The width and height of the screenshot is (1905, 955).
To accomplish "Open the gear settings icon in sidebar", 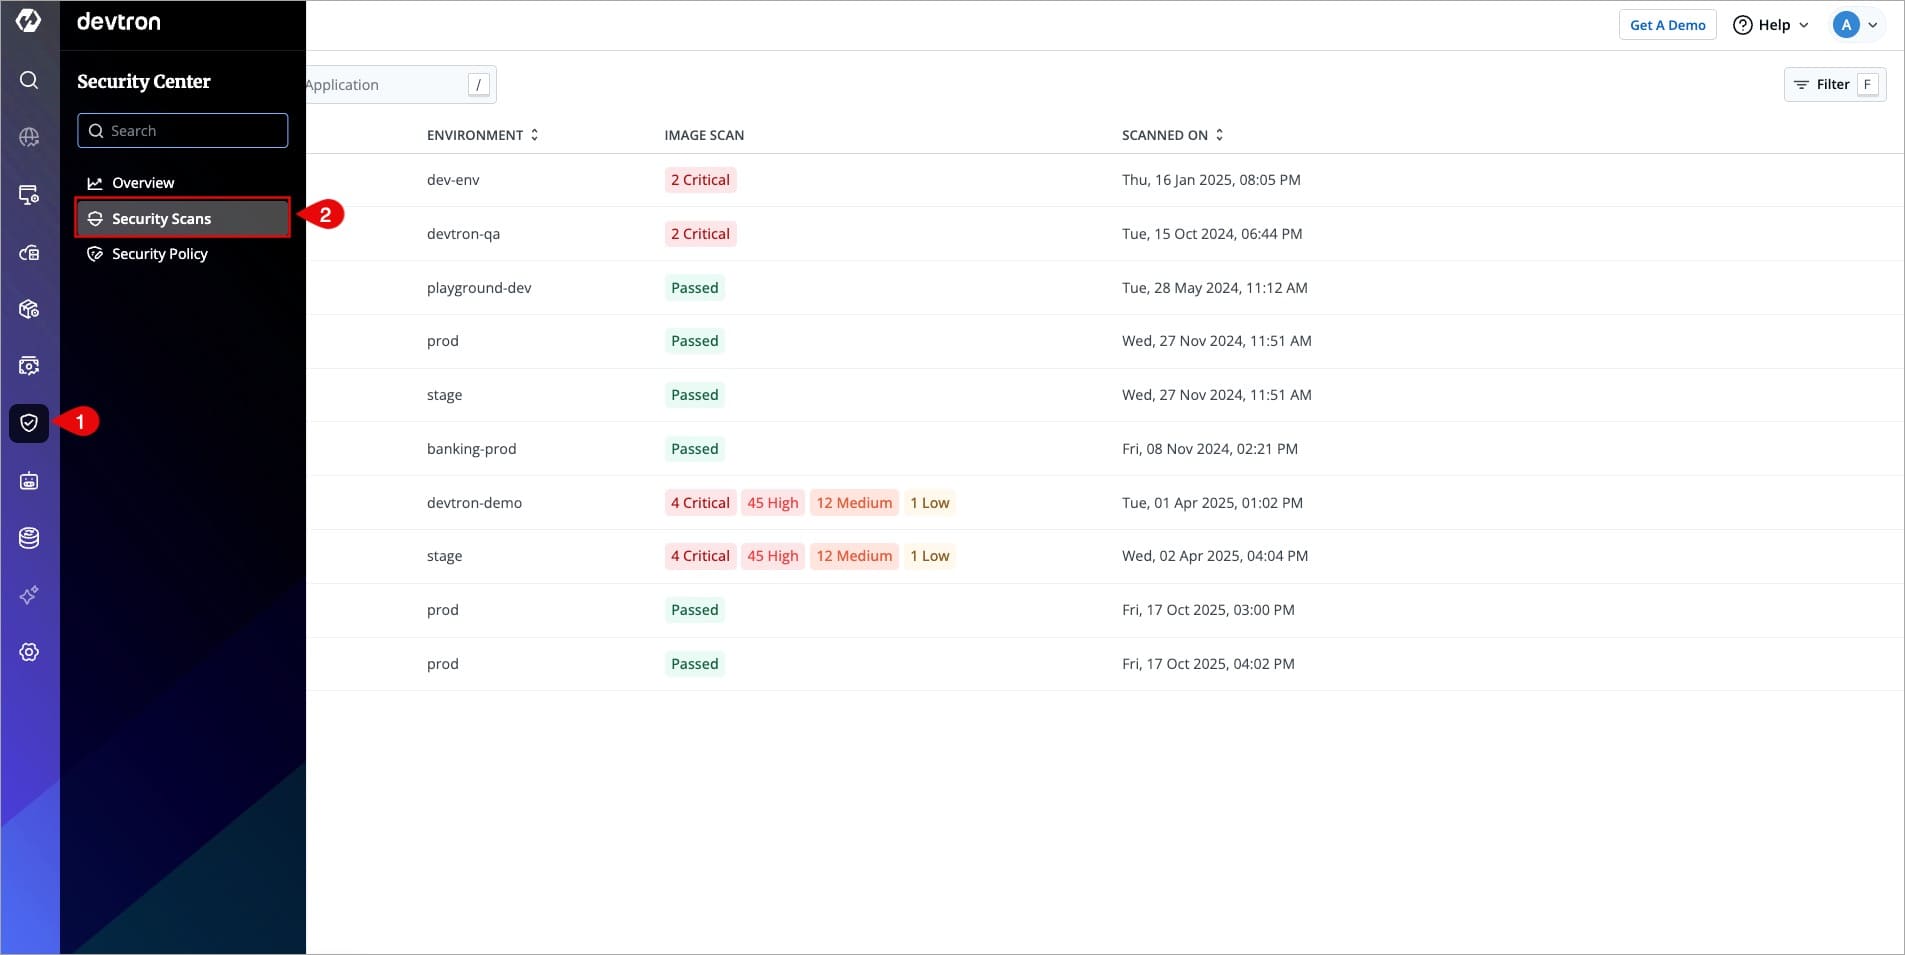I will (29, 652).
